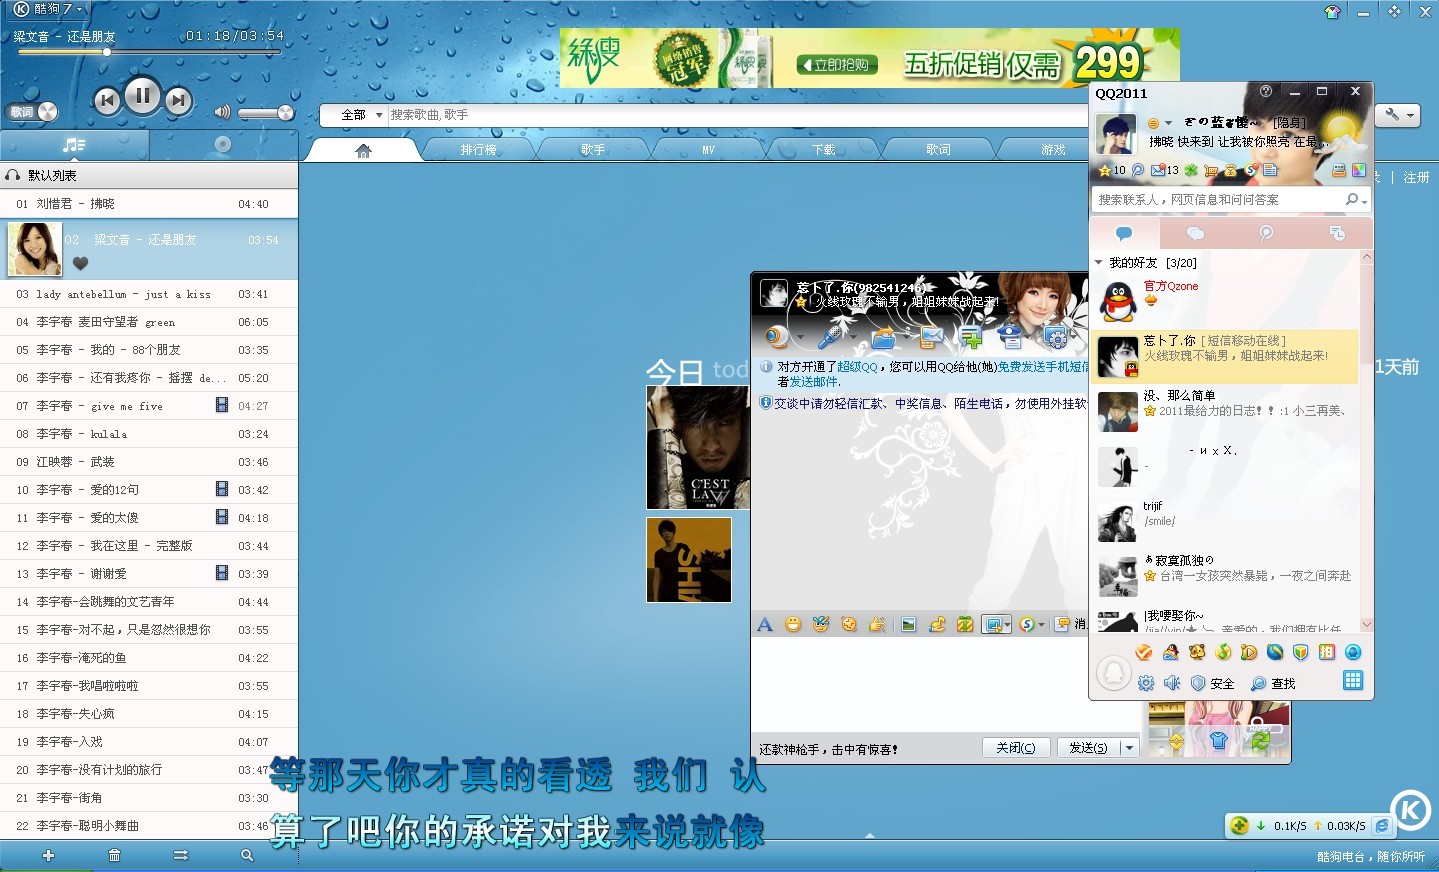Search playlist with magnifier icon

[247, 855]
